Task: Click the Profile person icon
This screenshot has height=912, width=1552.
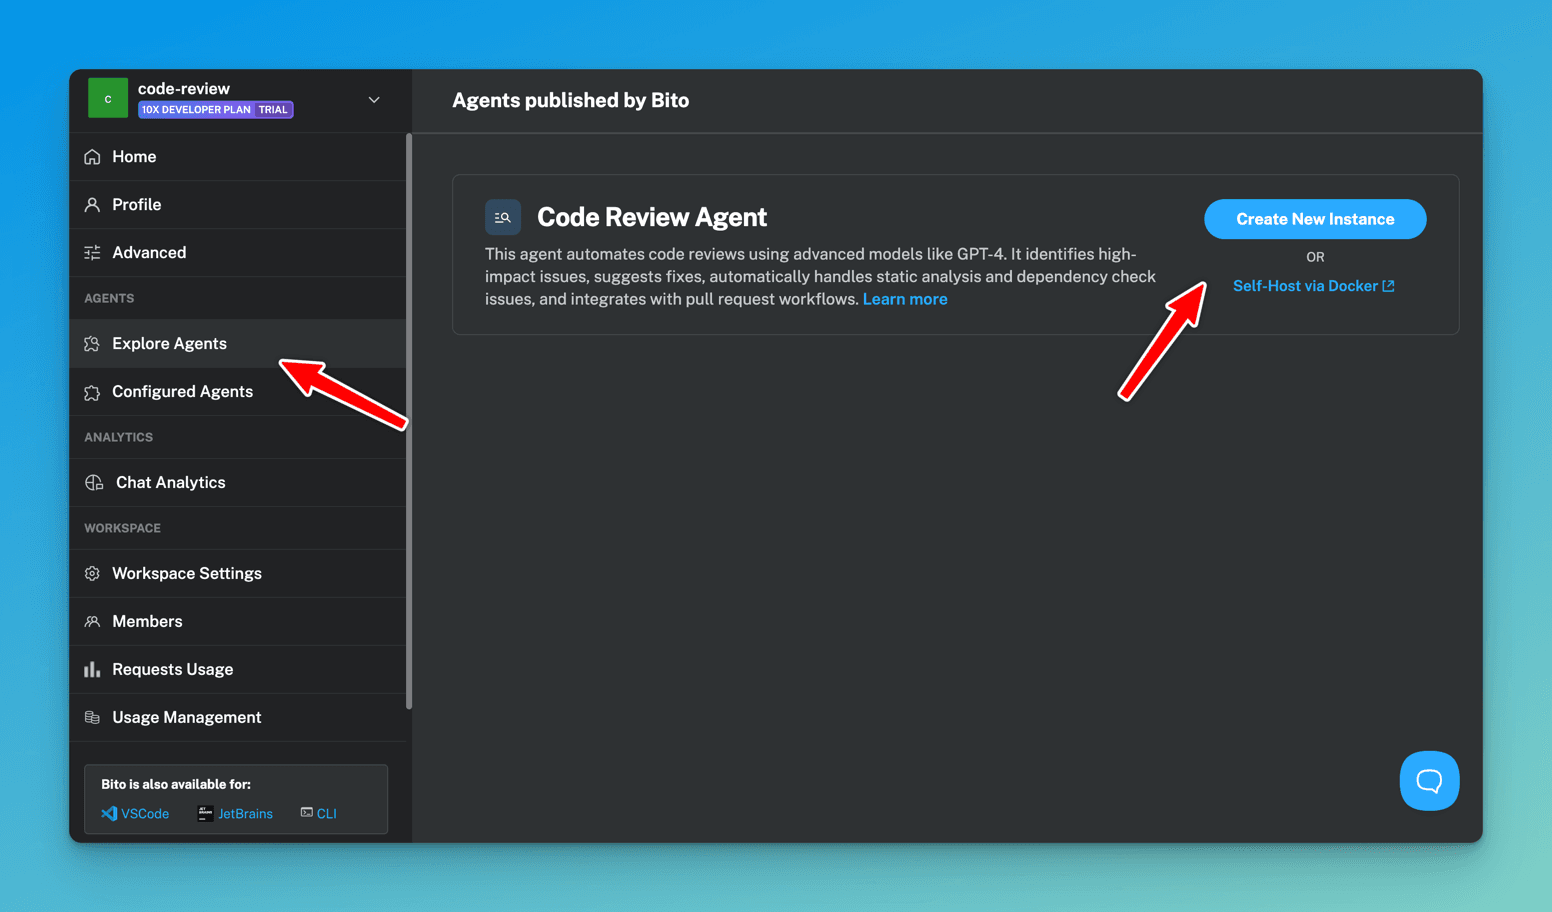Action: pos(92,205)
